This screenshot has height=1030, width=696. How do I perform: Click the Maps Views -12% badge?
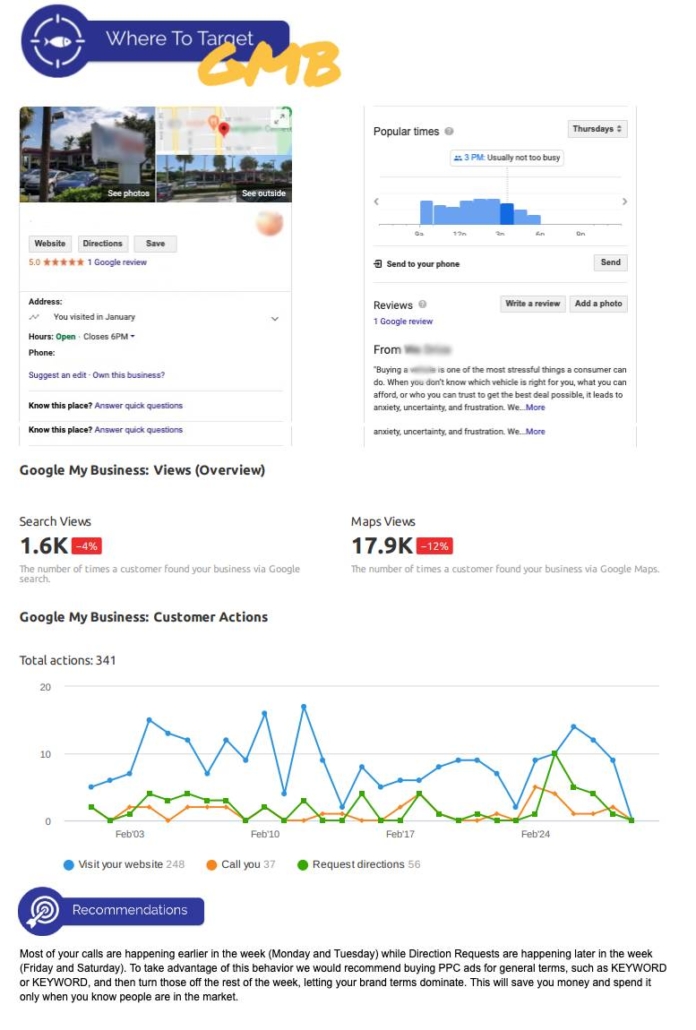point(435,546)
